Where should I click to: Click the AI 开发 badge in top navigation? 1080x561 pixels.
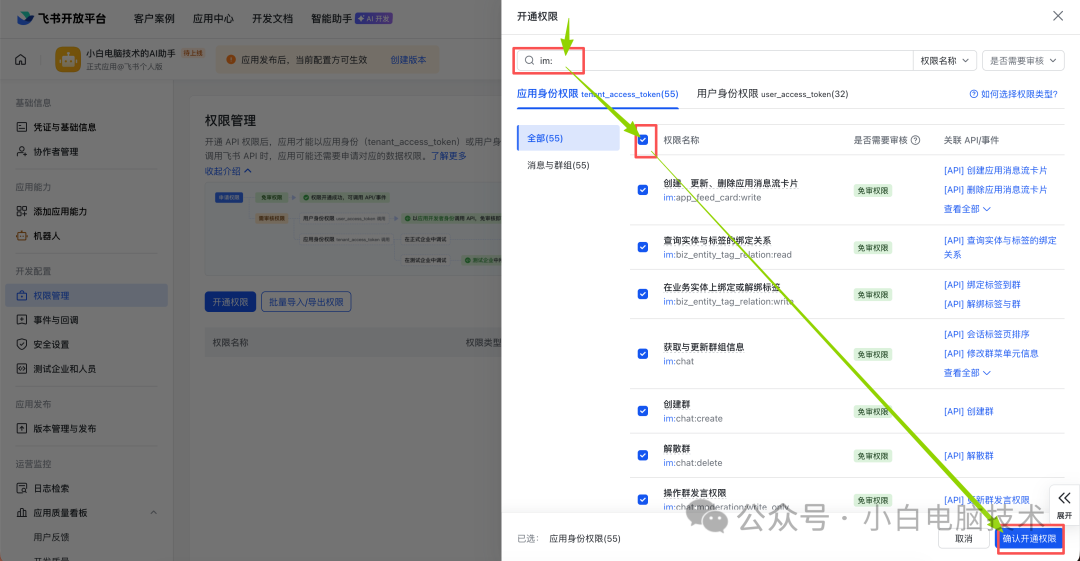pos(373,19)
